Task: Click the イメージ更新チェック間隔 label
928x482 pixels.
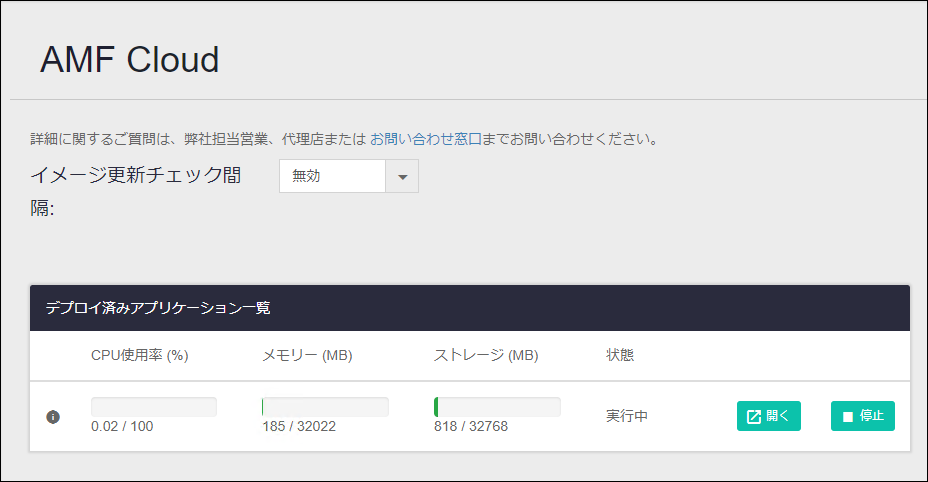Action: (136, 191)
